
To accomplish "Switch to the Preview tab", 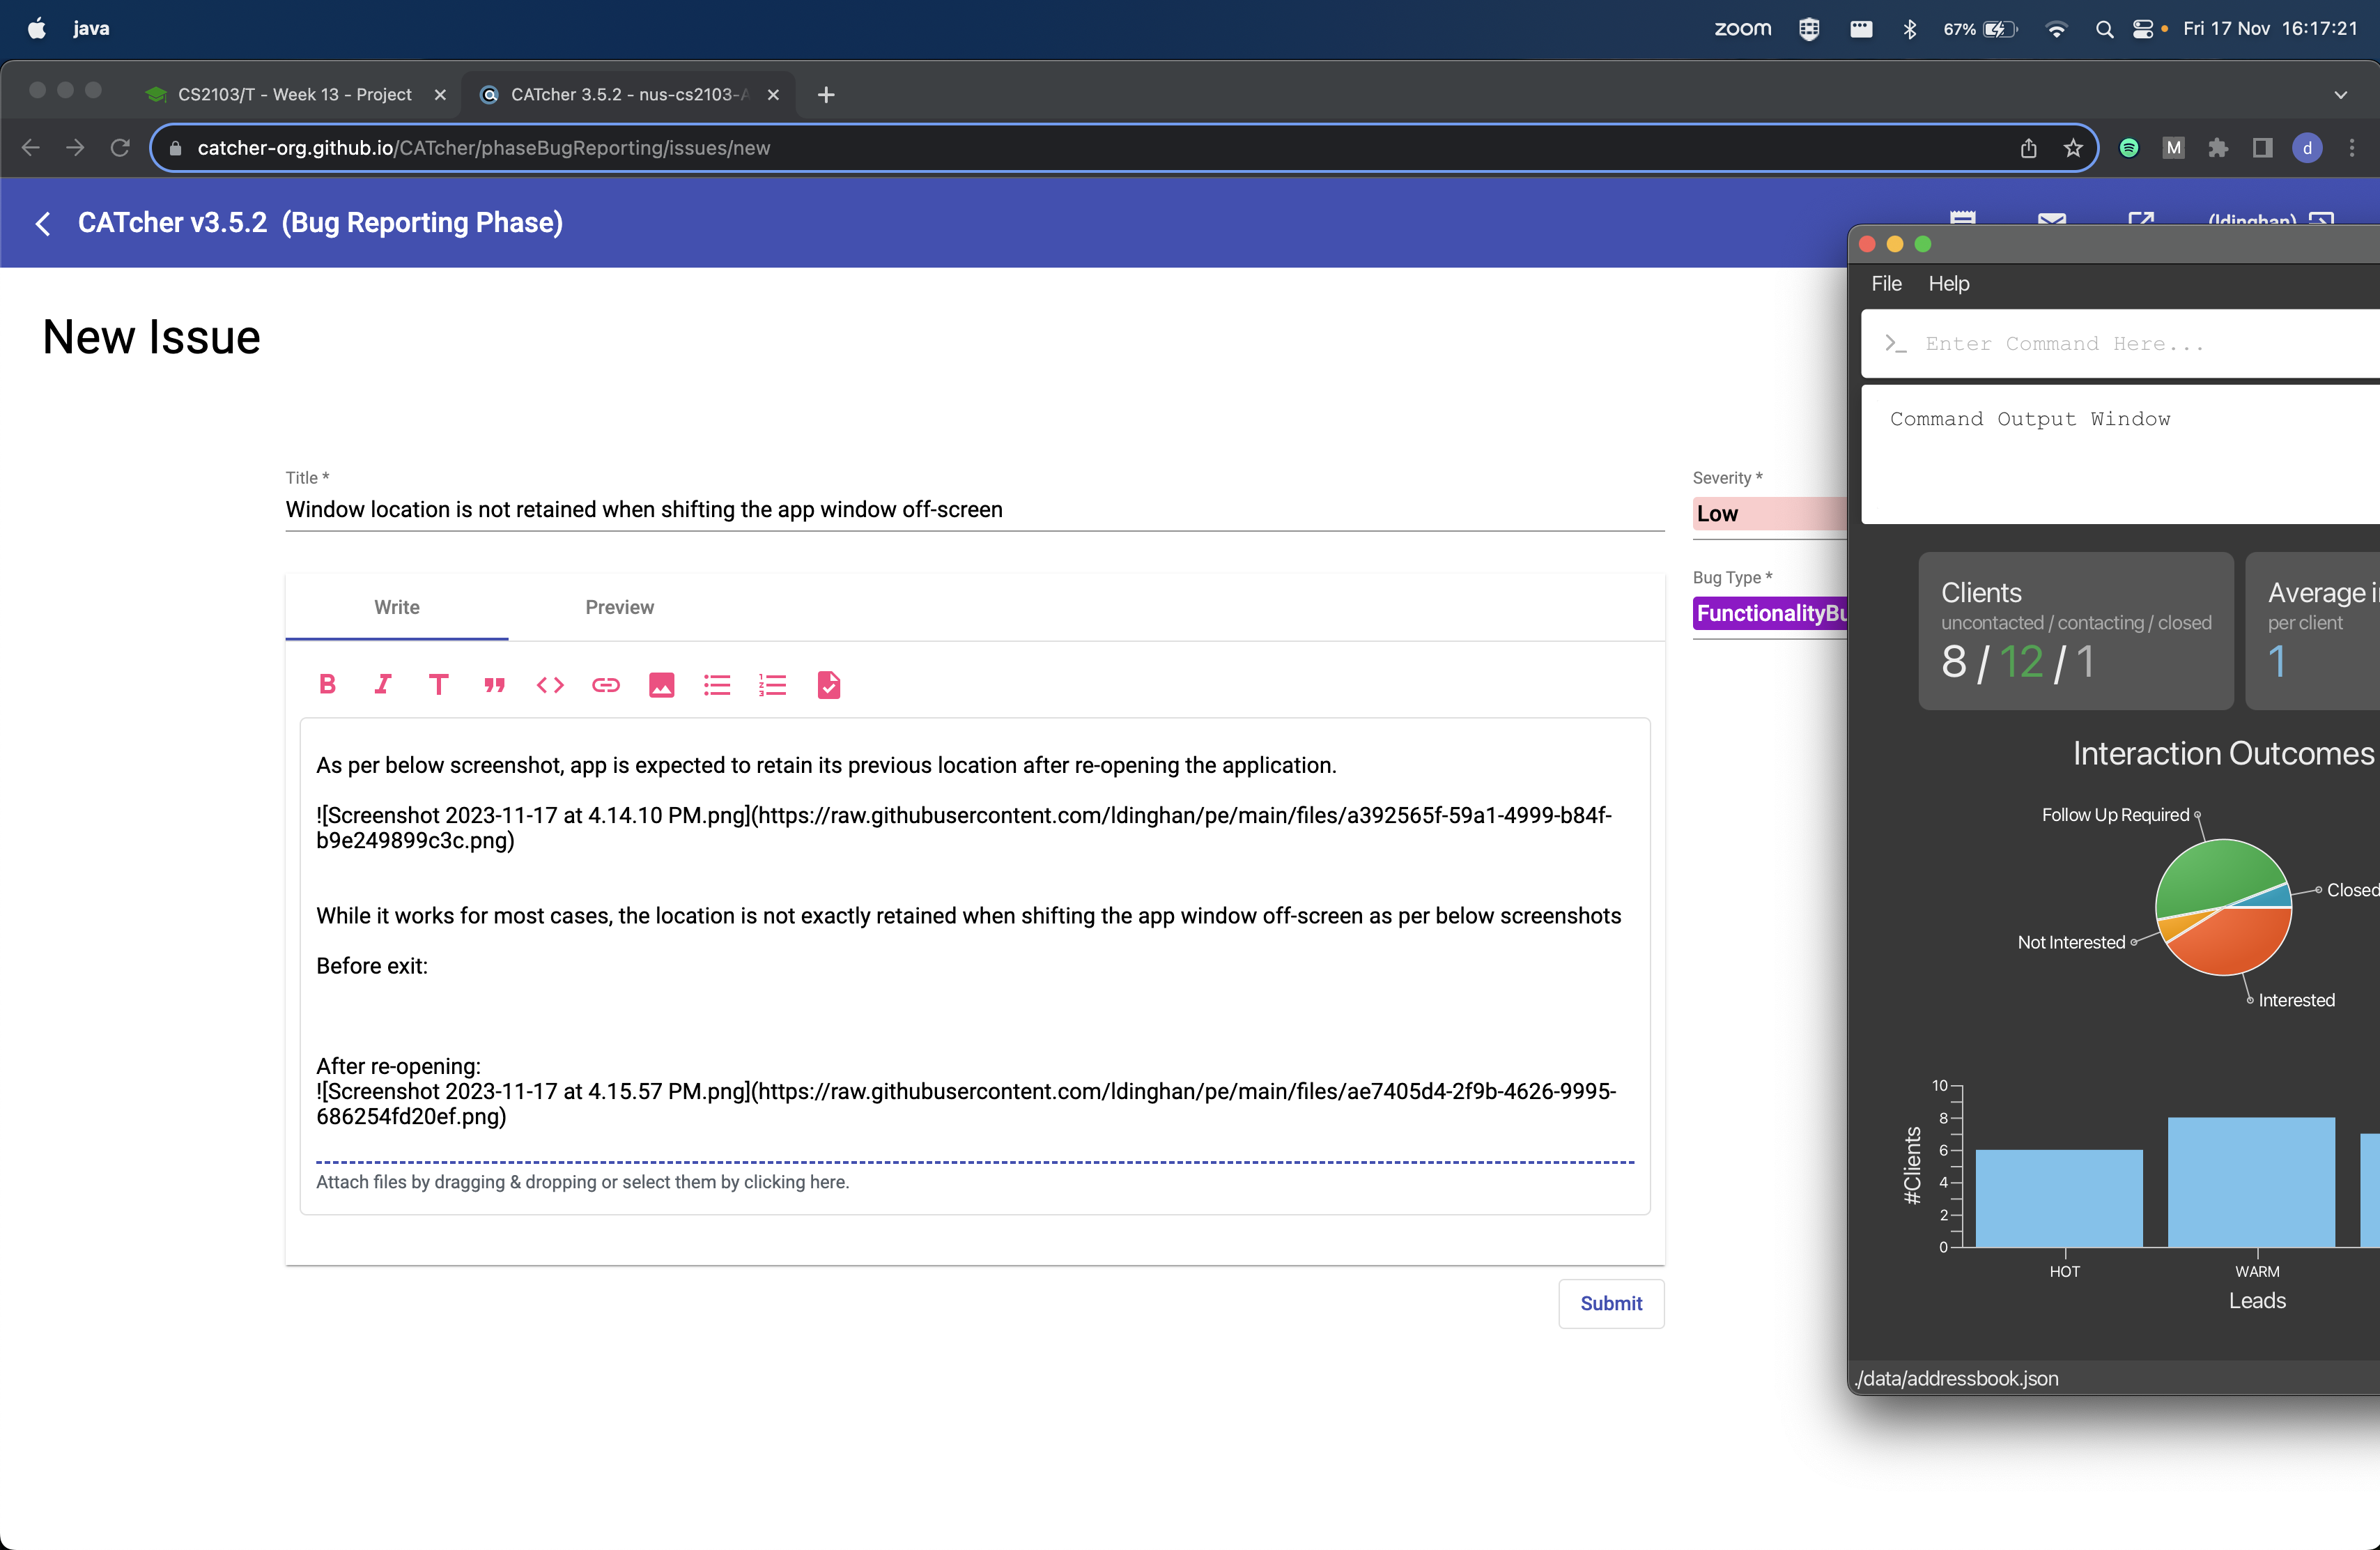I will (x=619, y=607).
